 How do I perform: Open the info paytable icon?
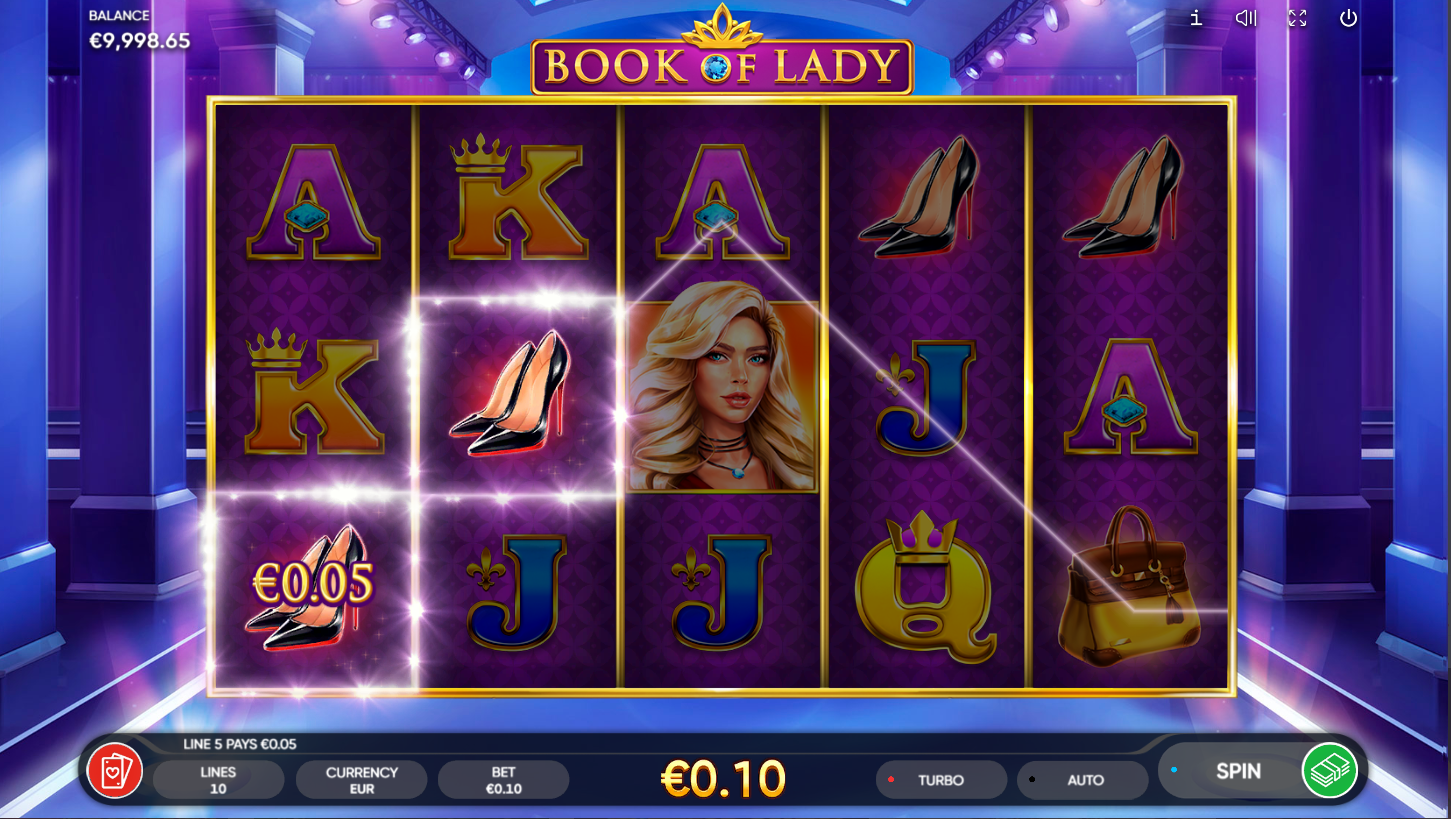[1196, 18]
